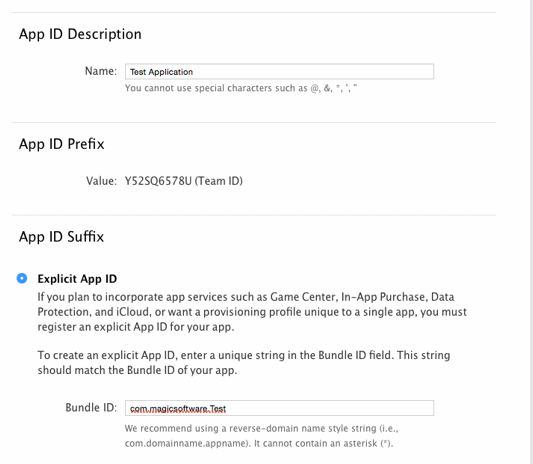The image size is (533, 464).
Task: Click the Bundle ID input field
Action: [x=279, y=408]
